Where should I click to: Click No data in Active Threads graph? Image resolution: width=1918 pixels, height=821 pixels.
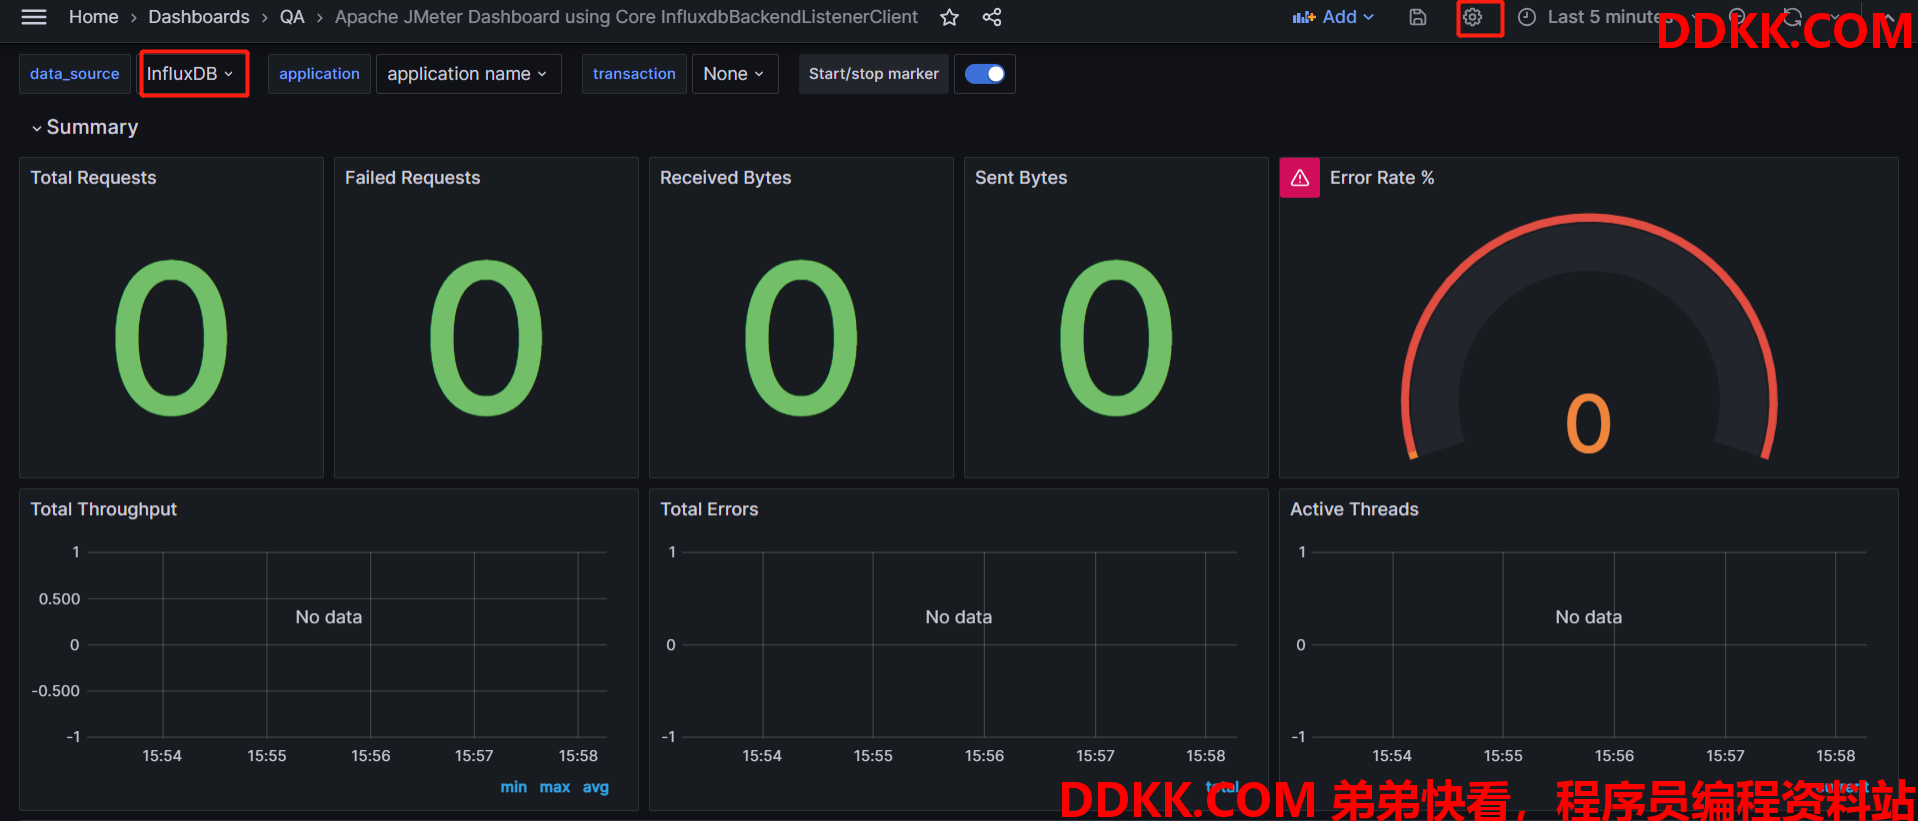[x=1589, y=618]
